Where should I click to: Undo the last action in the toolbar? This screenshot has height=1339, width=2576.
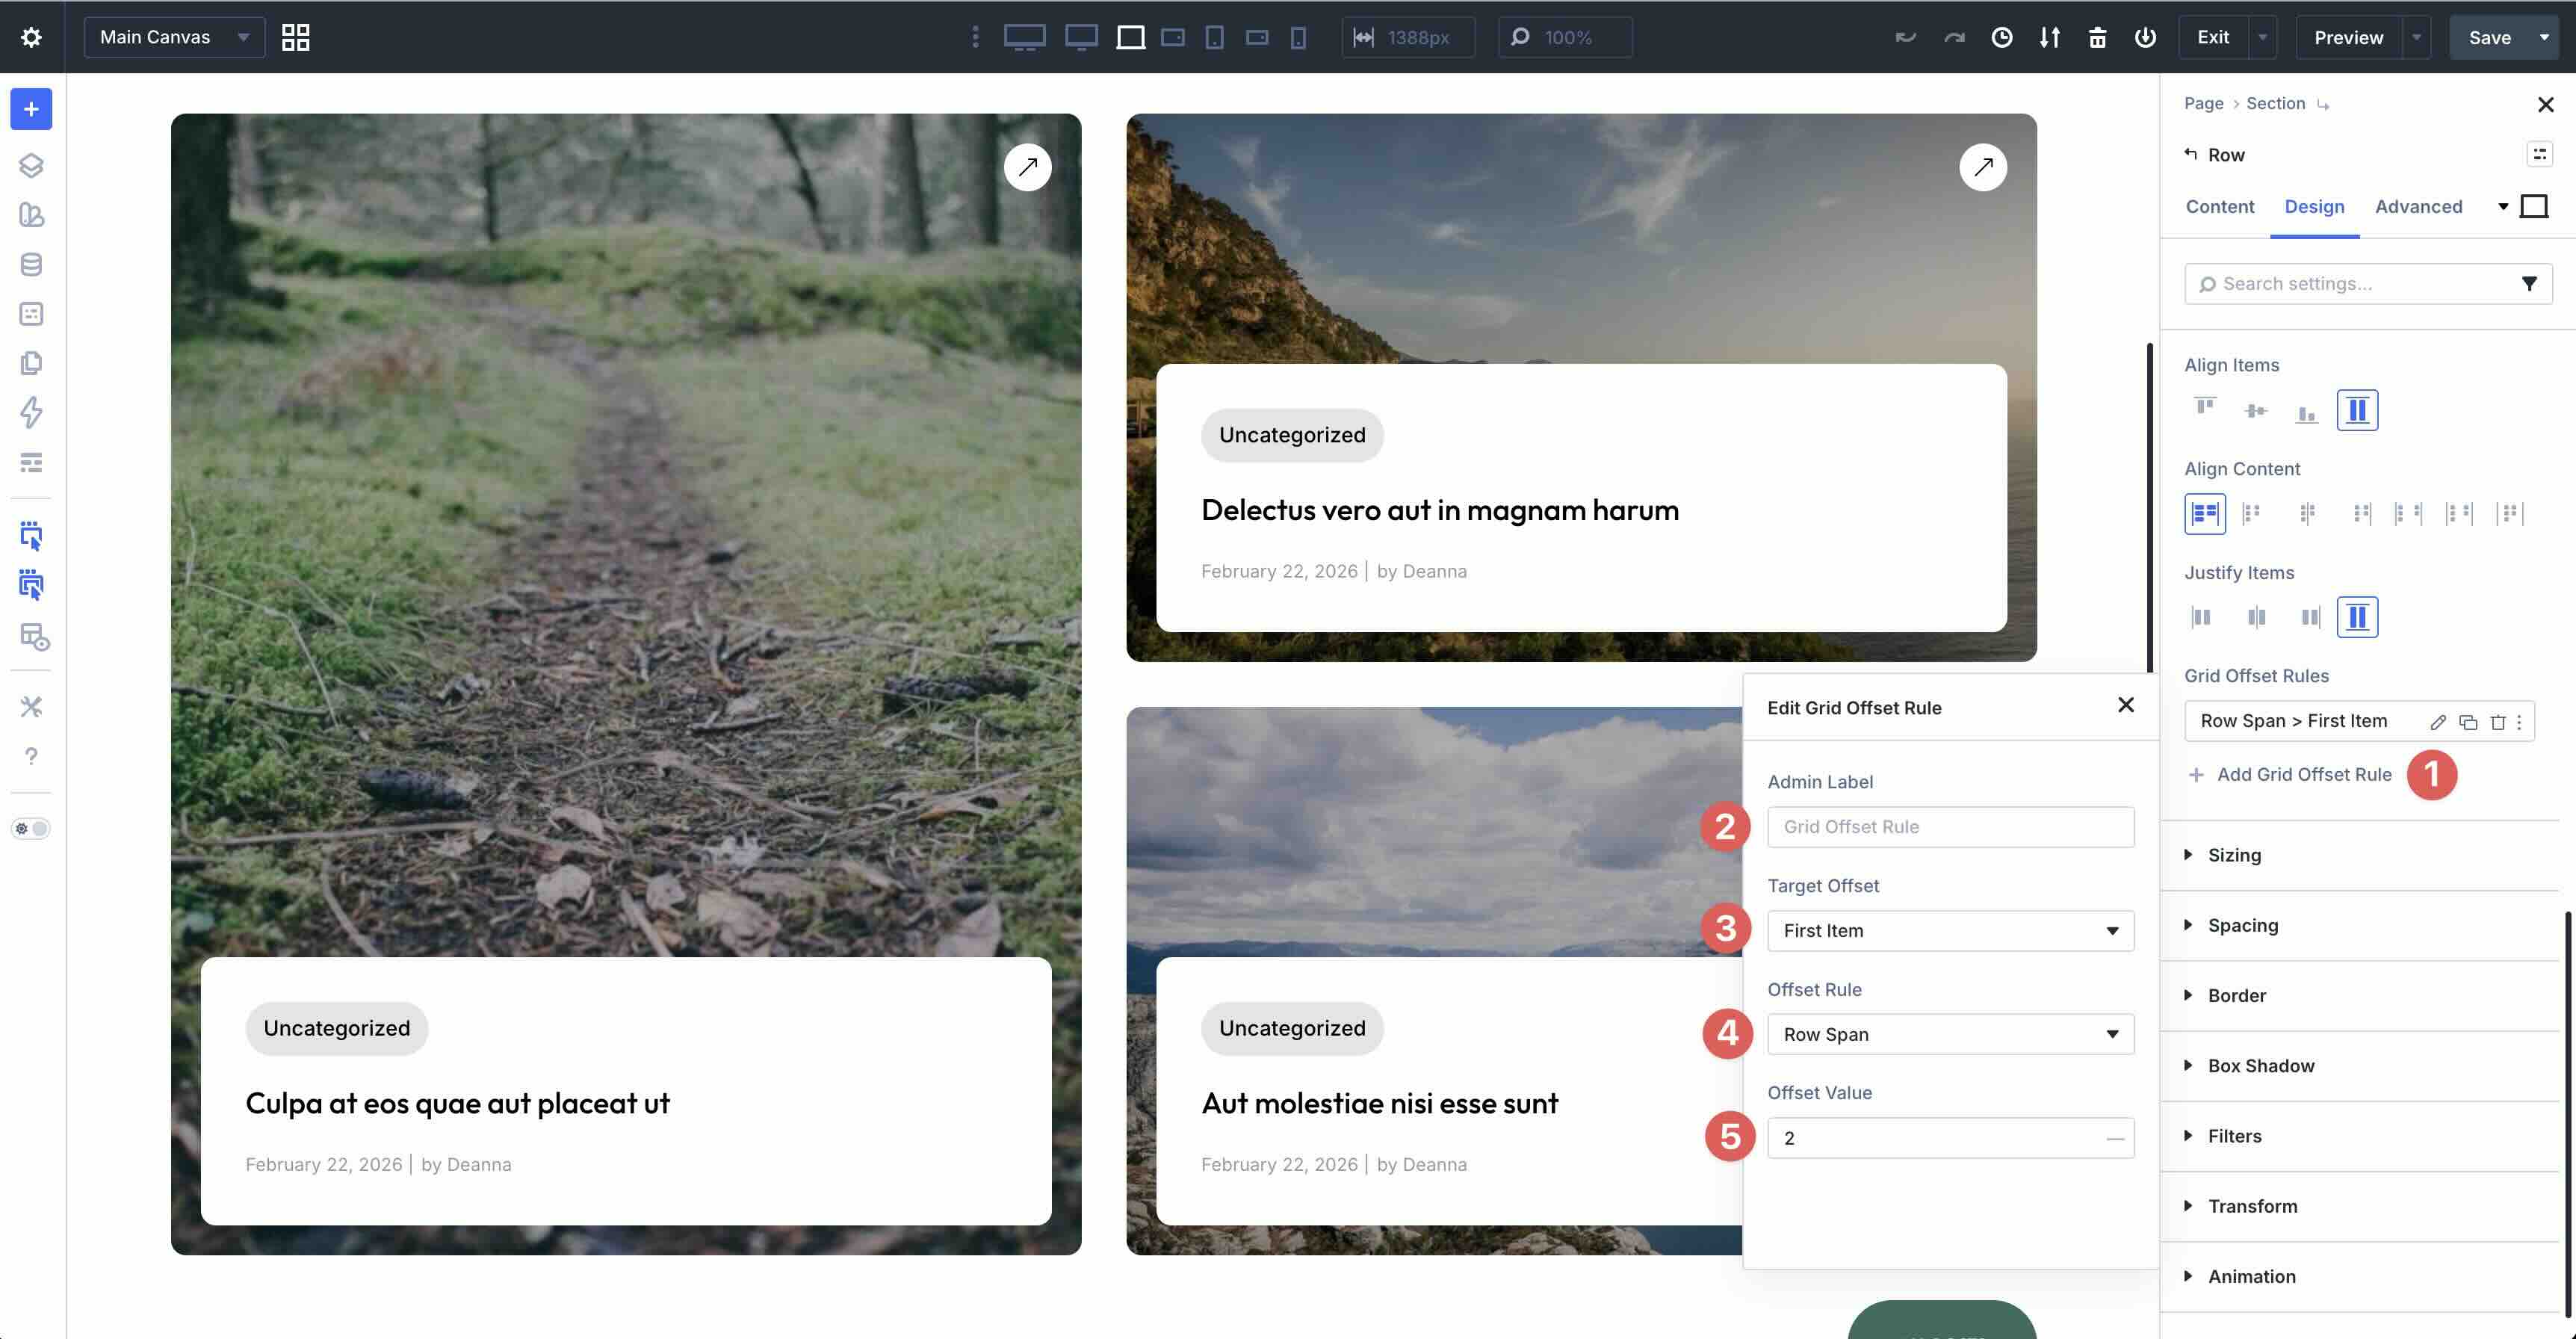pos(1905,37)
